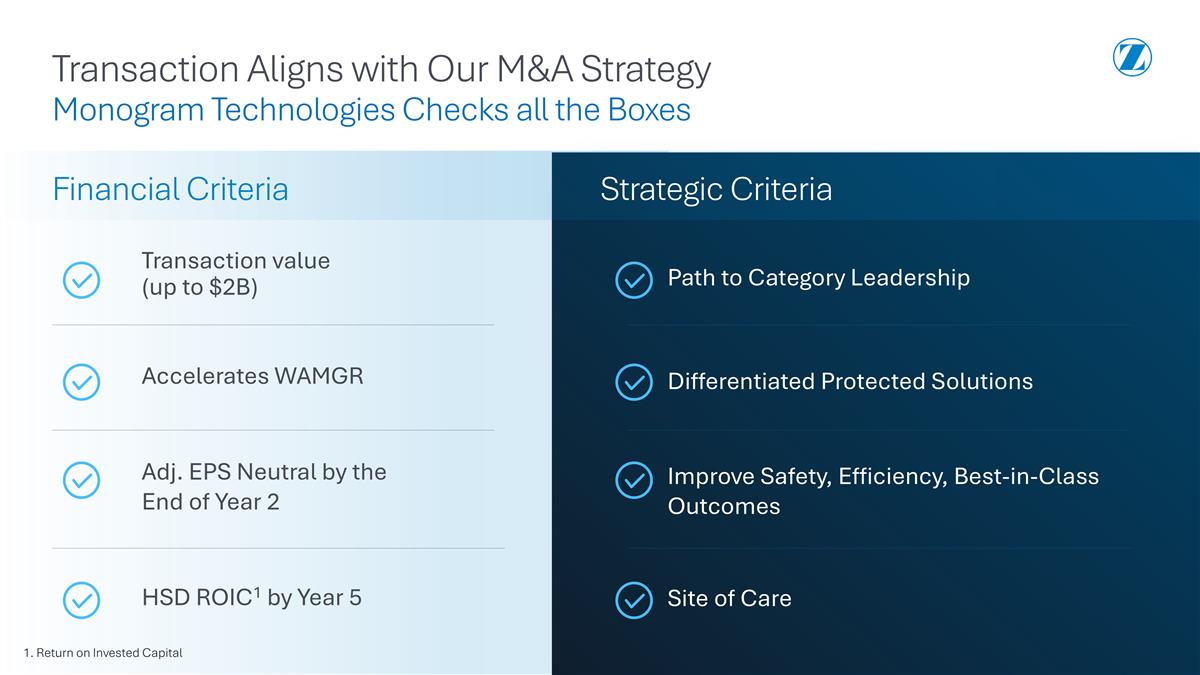Click checkmark beside Improve Safety, Efficiency
Image resolution: width=1200 pixels, height=675 pixels.
click(633, 480)
